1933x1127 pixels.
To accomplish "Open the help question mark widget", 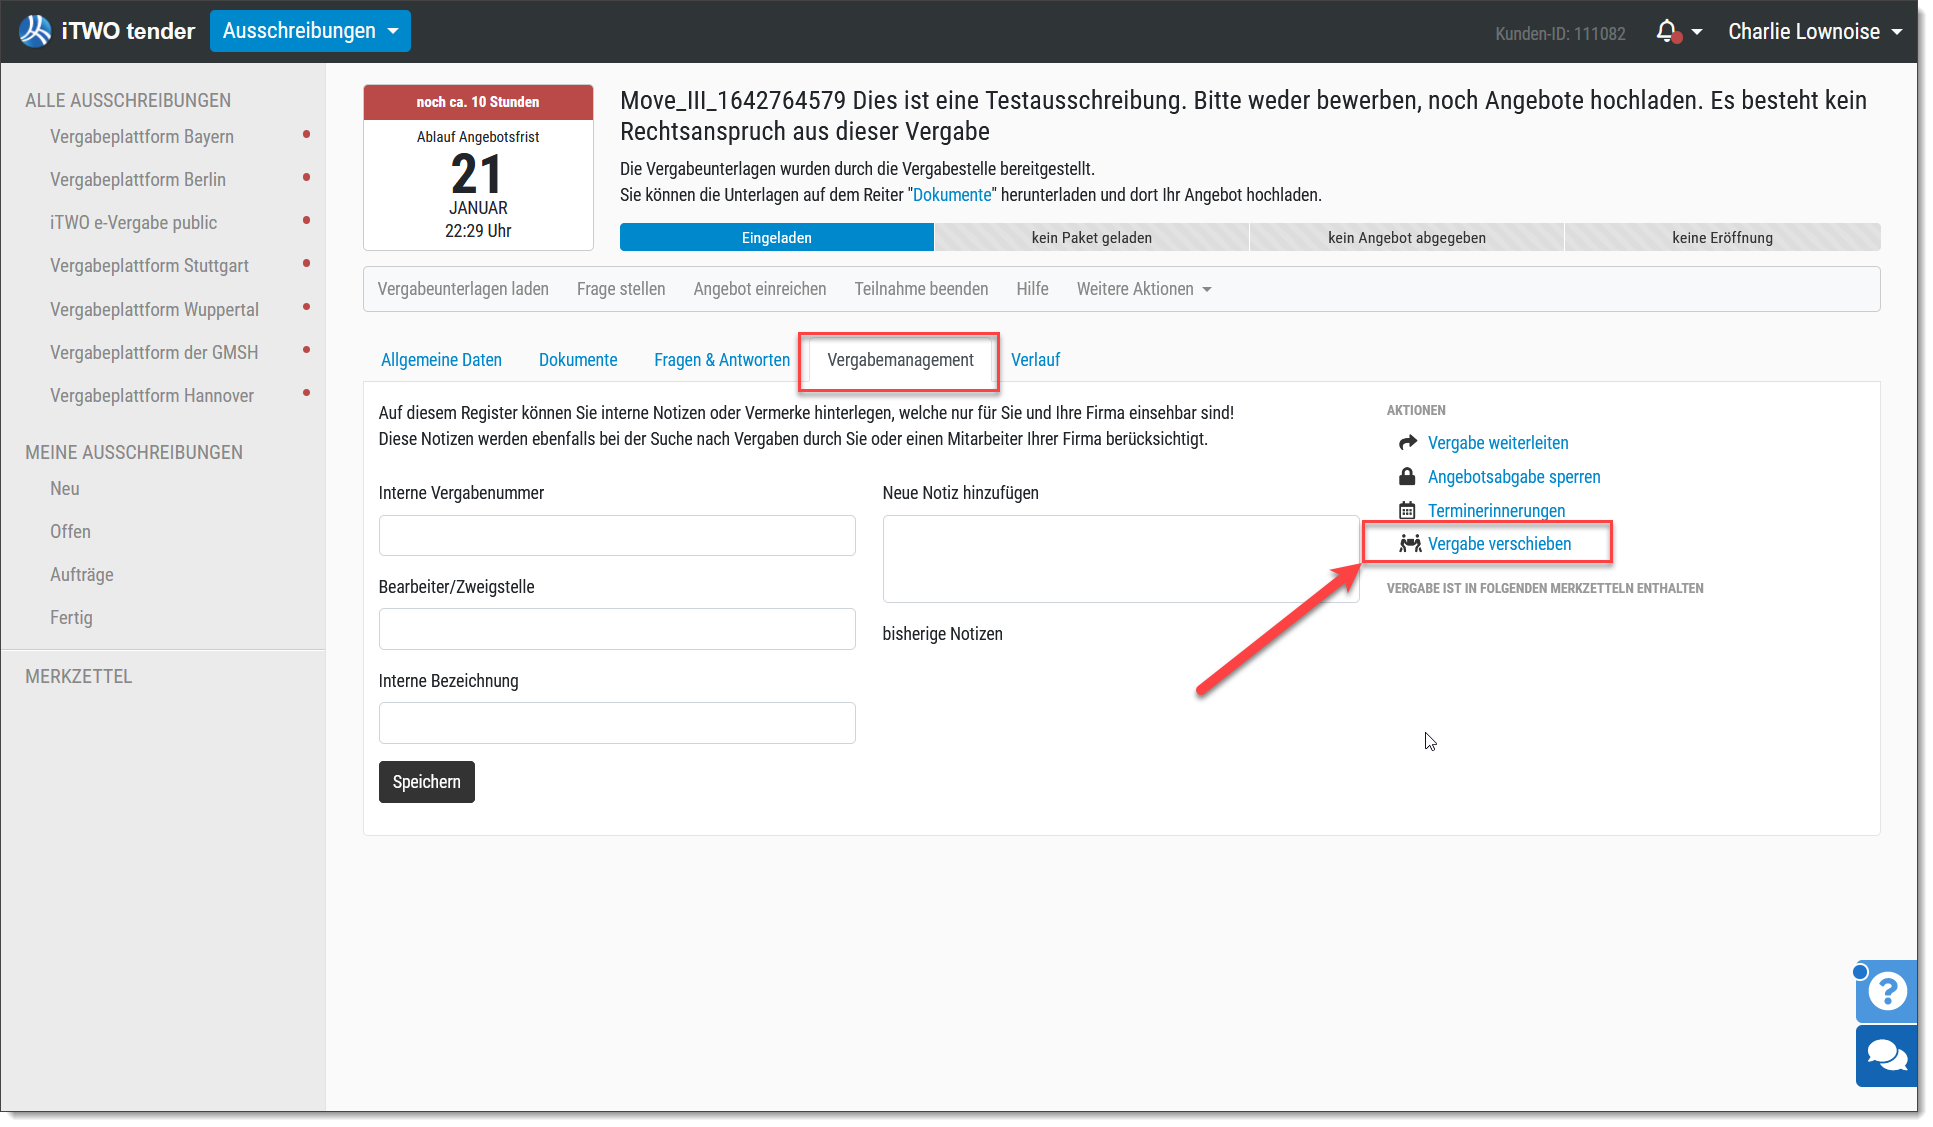I will click(x=1887, y=991).
